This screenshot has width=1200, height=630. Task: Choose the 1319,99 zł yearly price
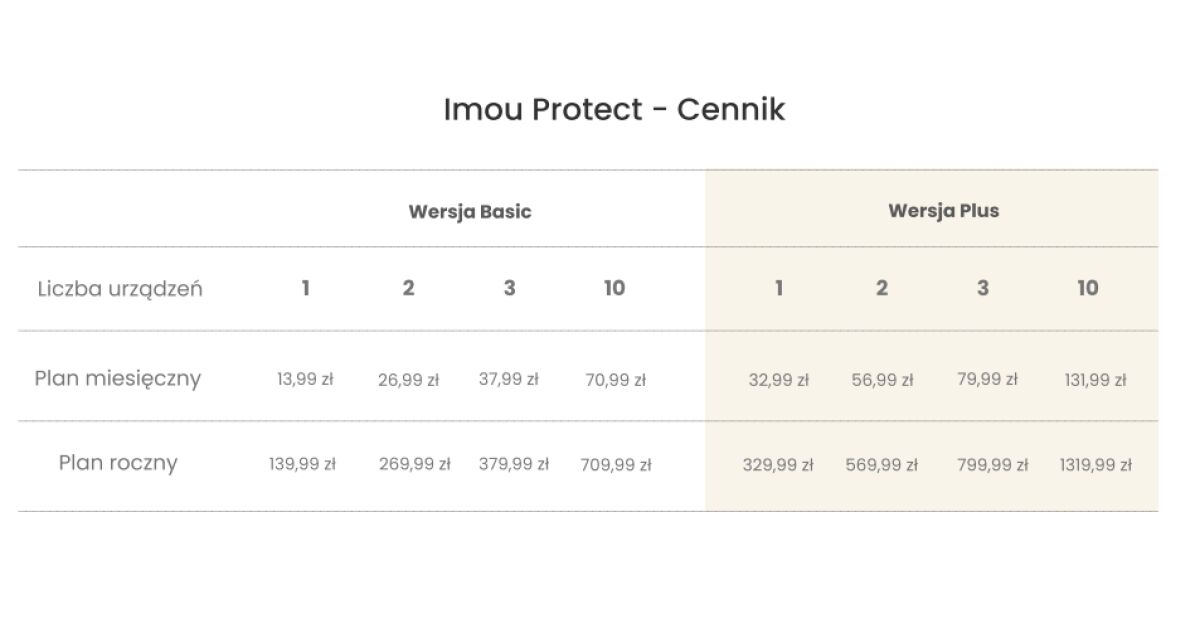click(x=1095, y=465)
